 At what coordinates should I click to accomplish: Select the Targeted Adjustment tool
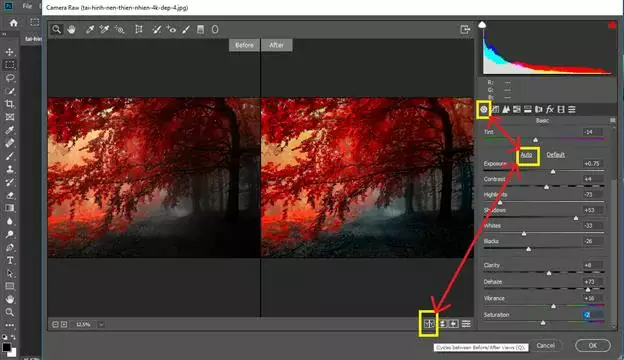[x=119, y=29]
